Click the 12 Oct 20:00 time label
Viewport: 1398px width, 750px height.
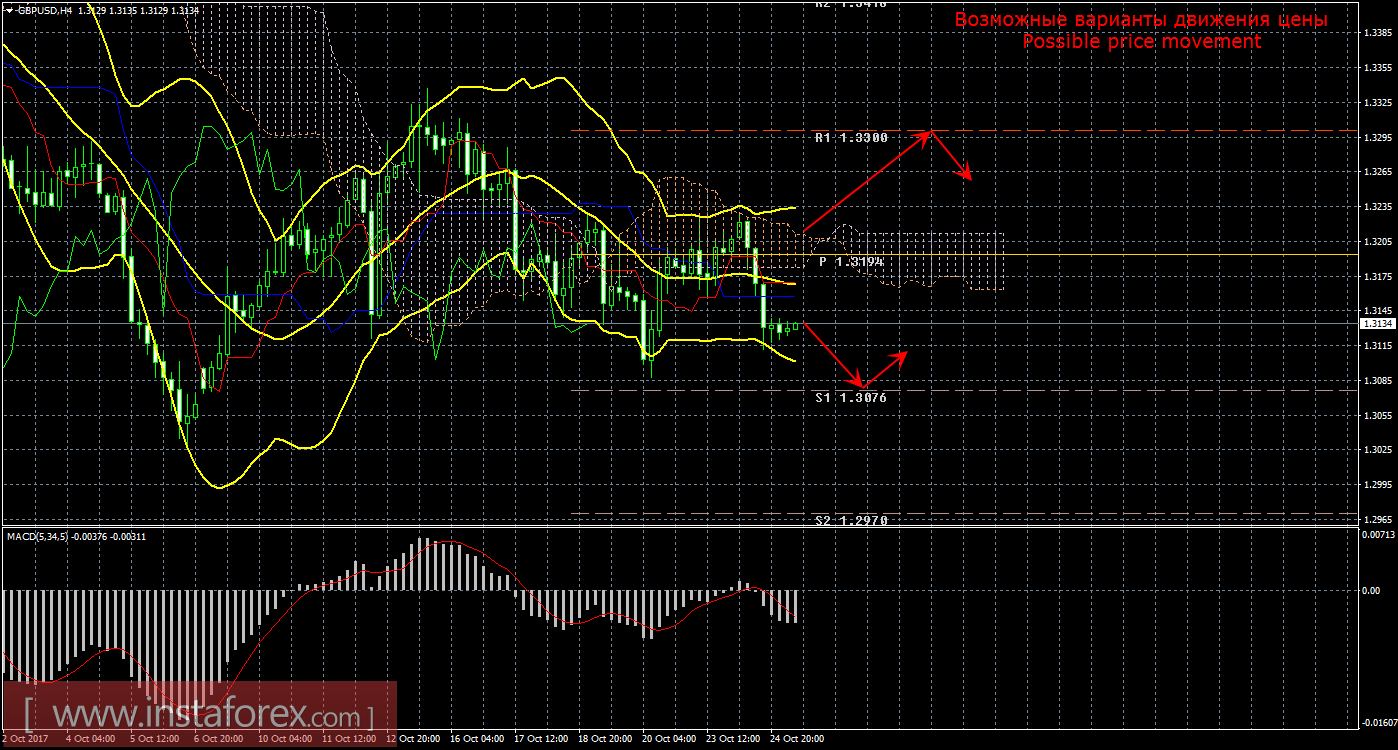click(x=411, y=739)
